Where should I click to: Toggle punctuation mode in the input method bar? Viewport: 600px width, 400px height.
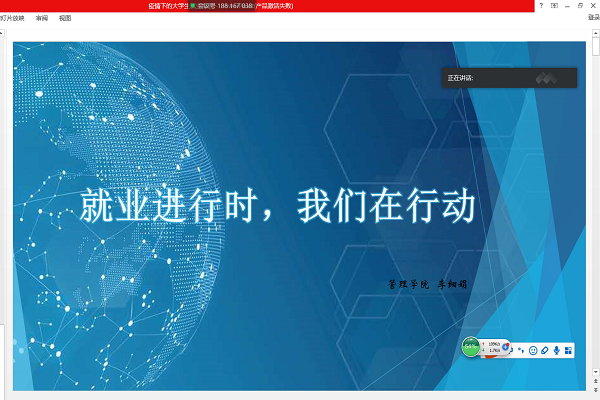521,350
